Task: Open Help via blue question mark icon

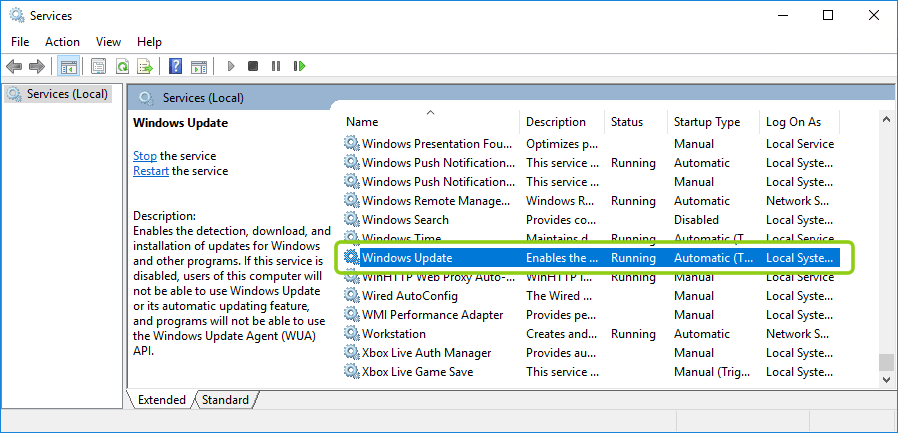Action: pos(175,67)
